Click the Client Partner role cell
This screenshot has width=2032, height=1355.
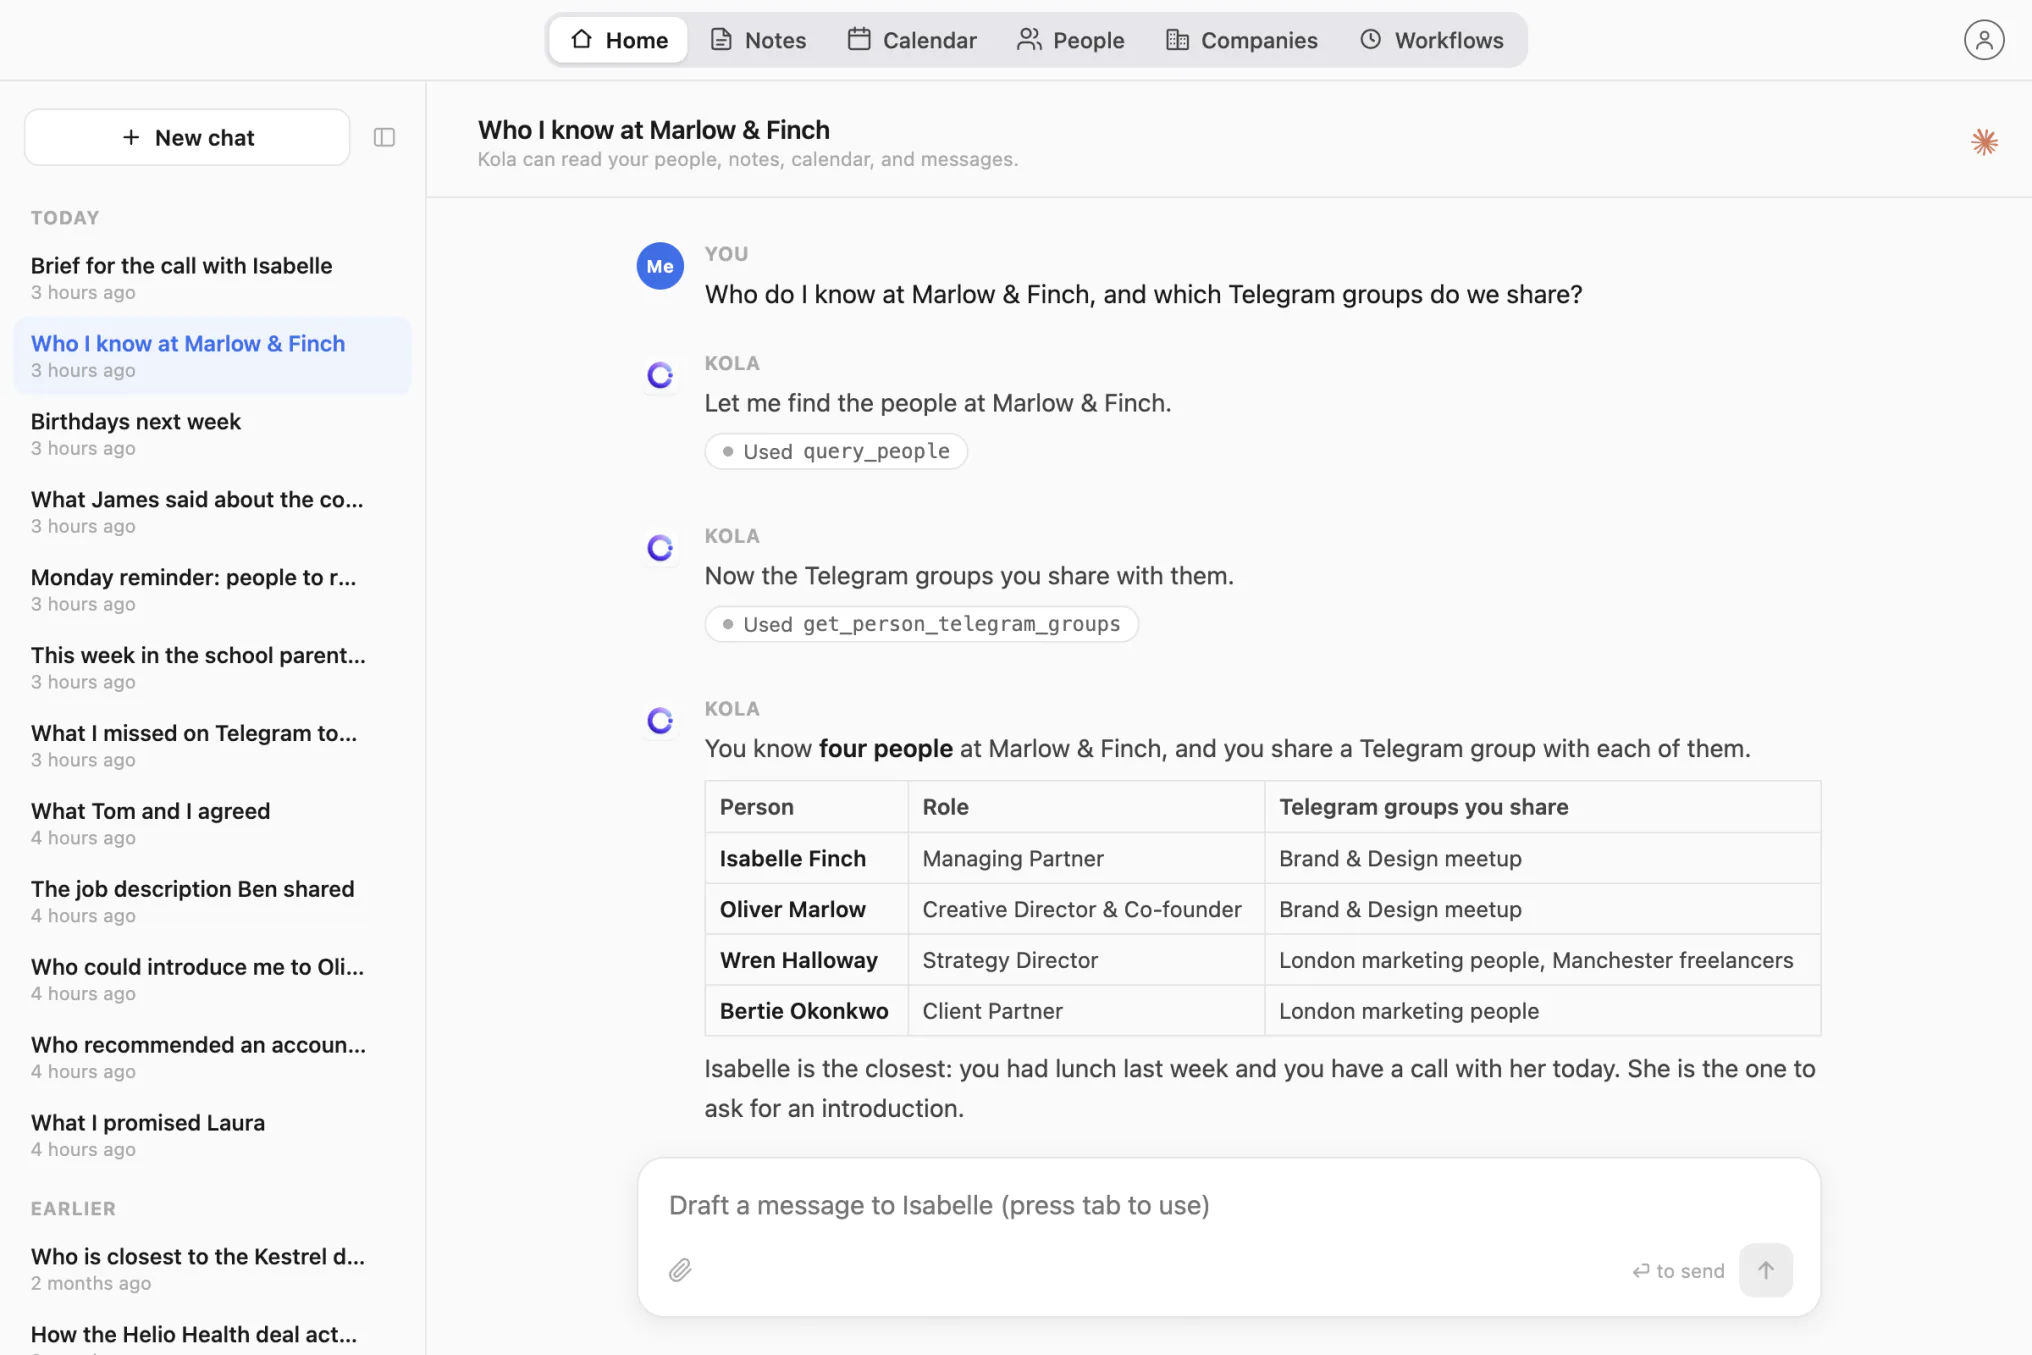pyautogui.click(x=1086, y=1011)
